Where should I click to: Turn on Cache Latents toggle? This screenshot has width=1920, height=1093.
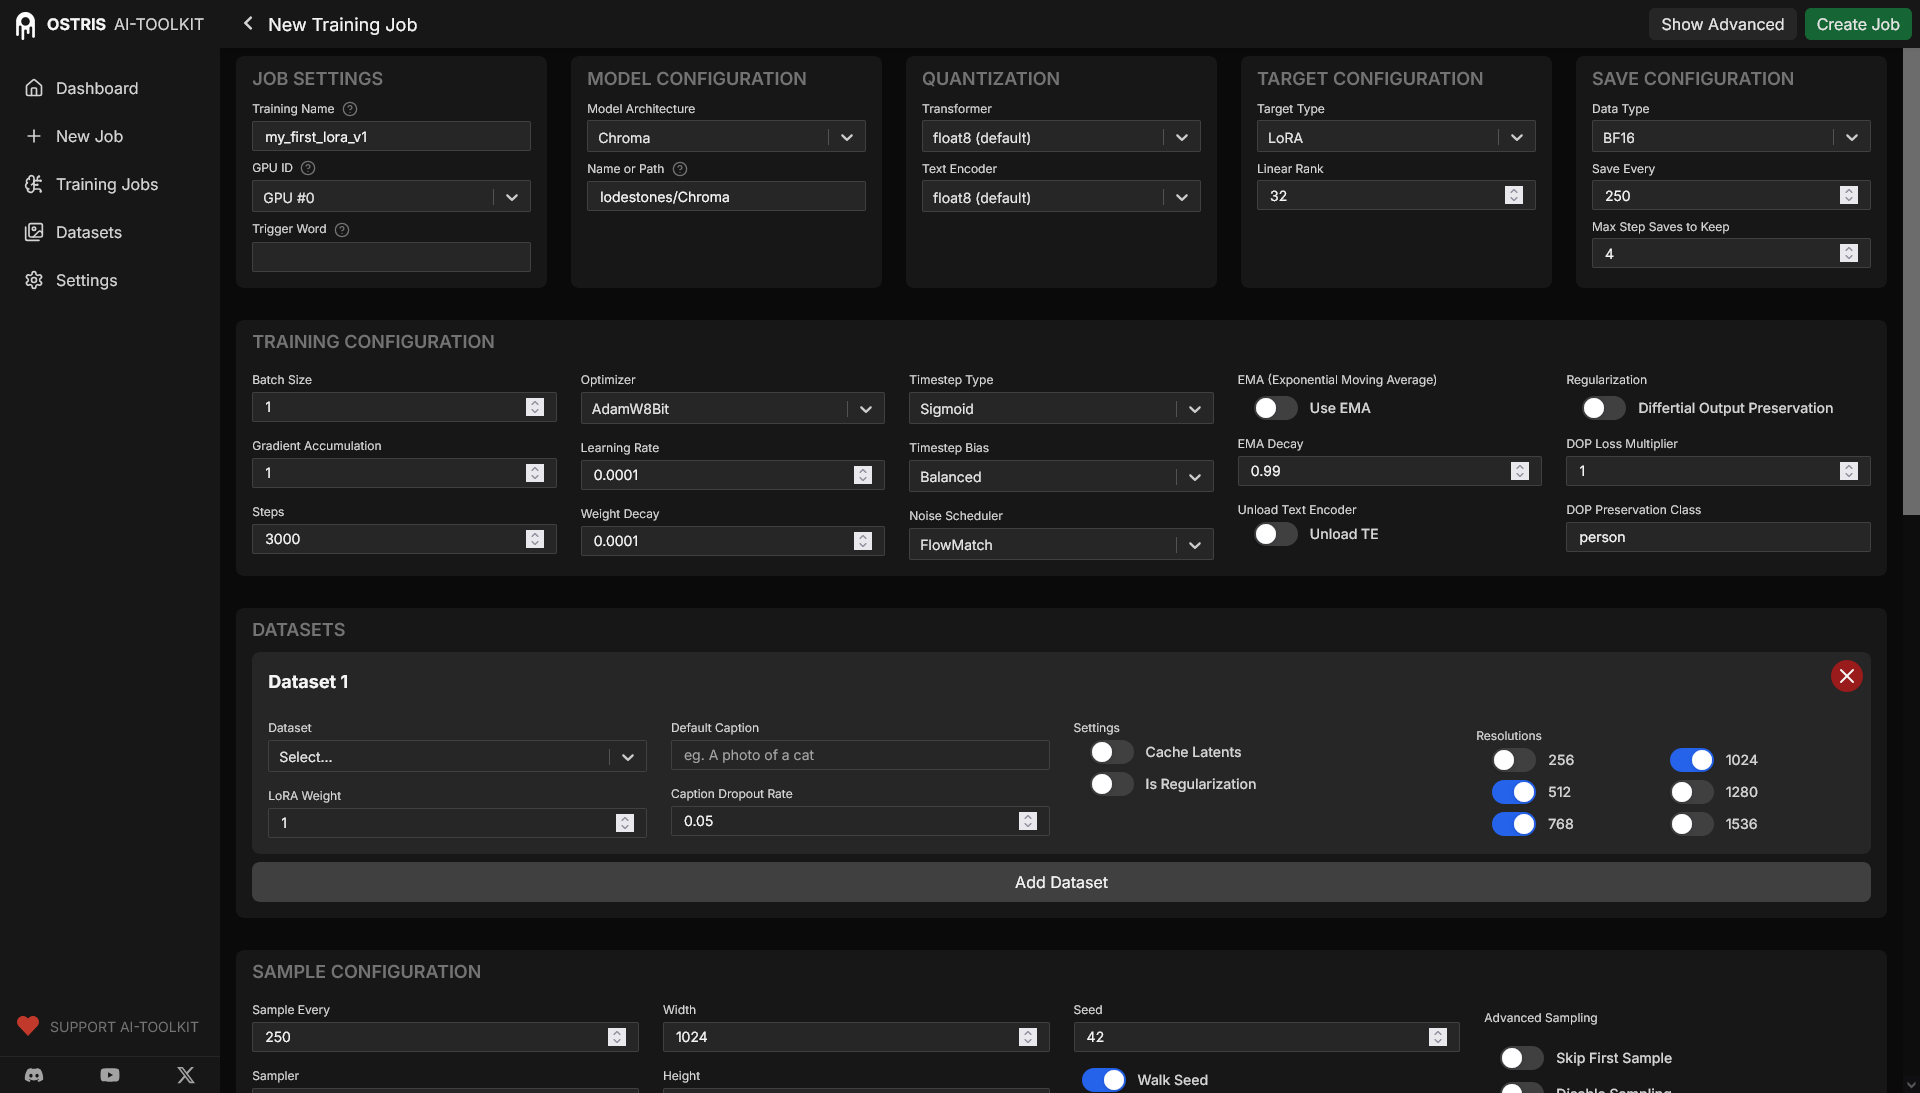[1111, 752]
